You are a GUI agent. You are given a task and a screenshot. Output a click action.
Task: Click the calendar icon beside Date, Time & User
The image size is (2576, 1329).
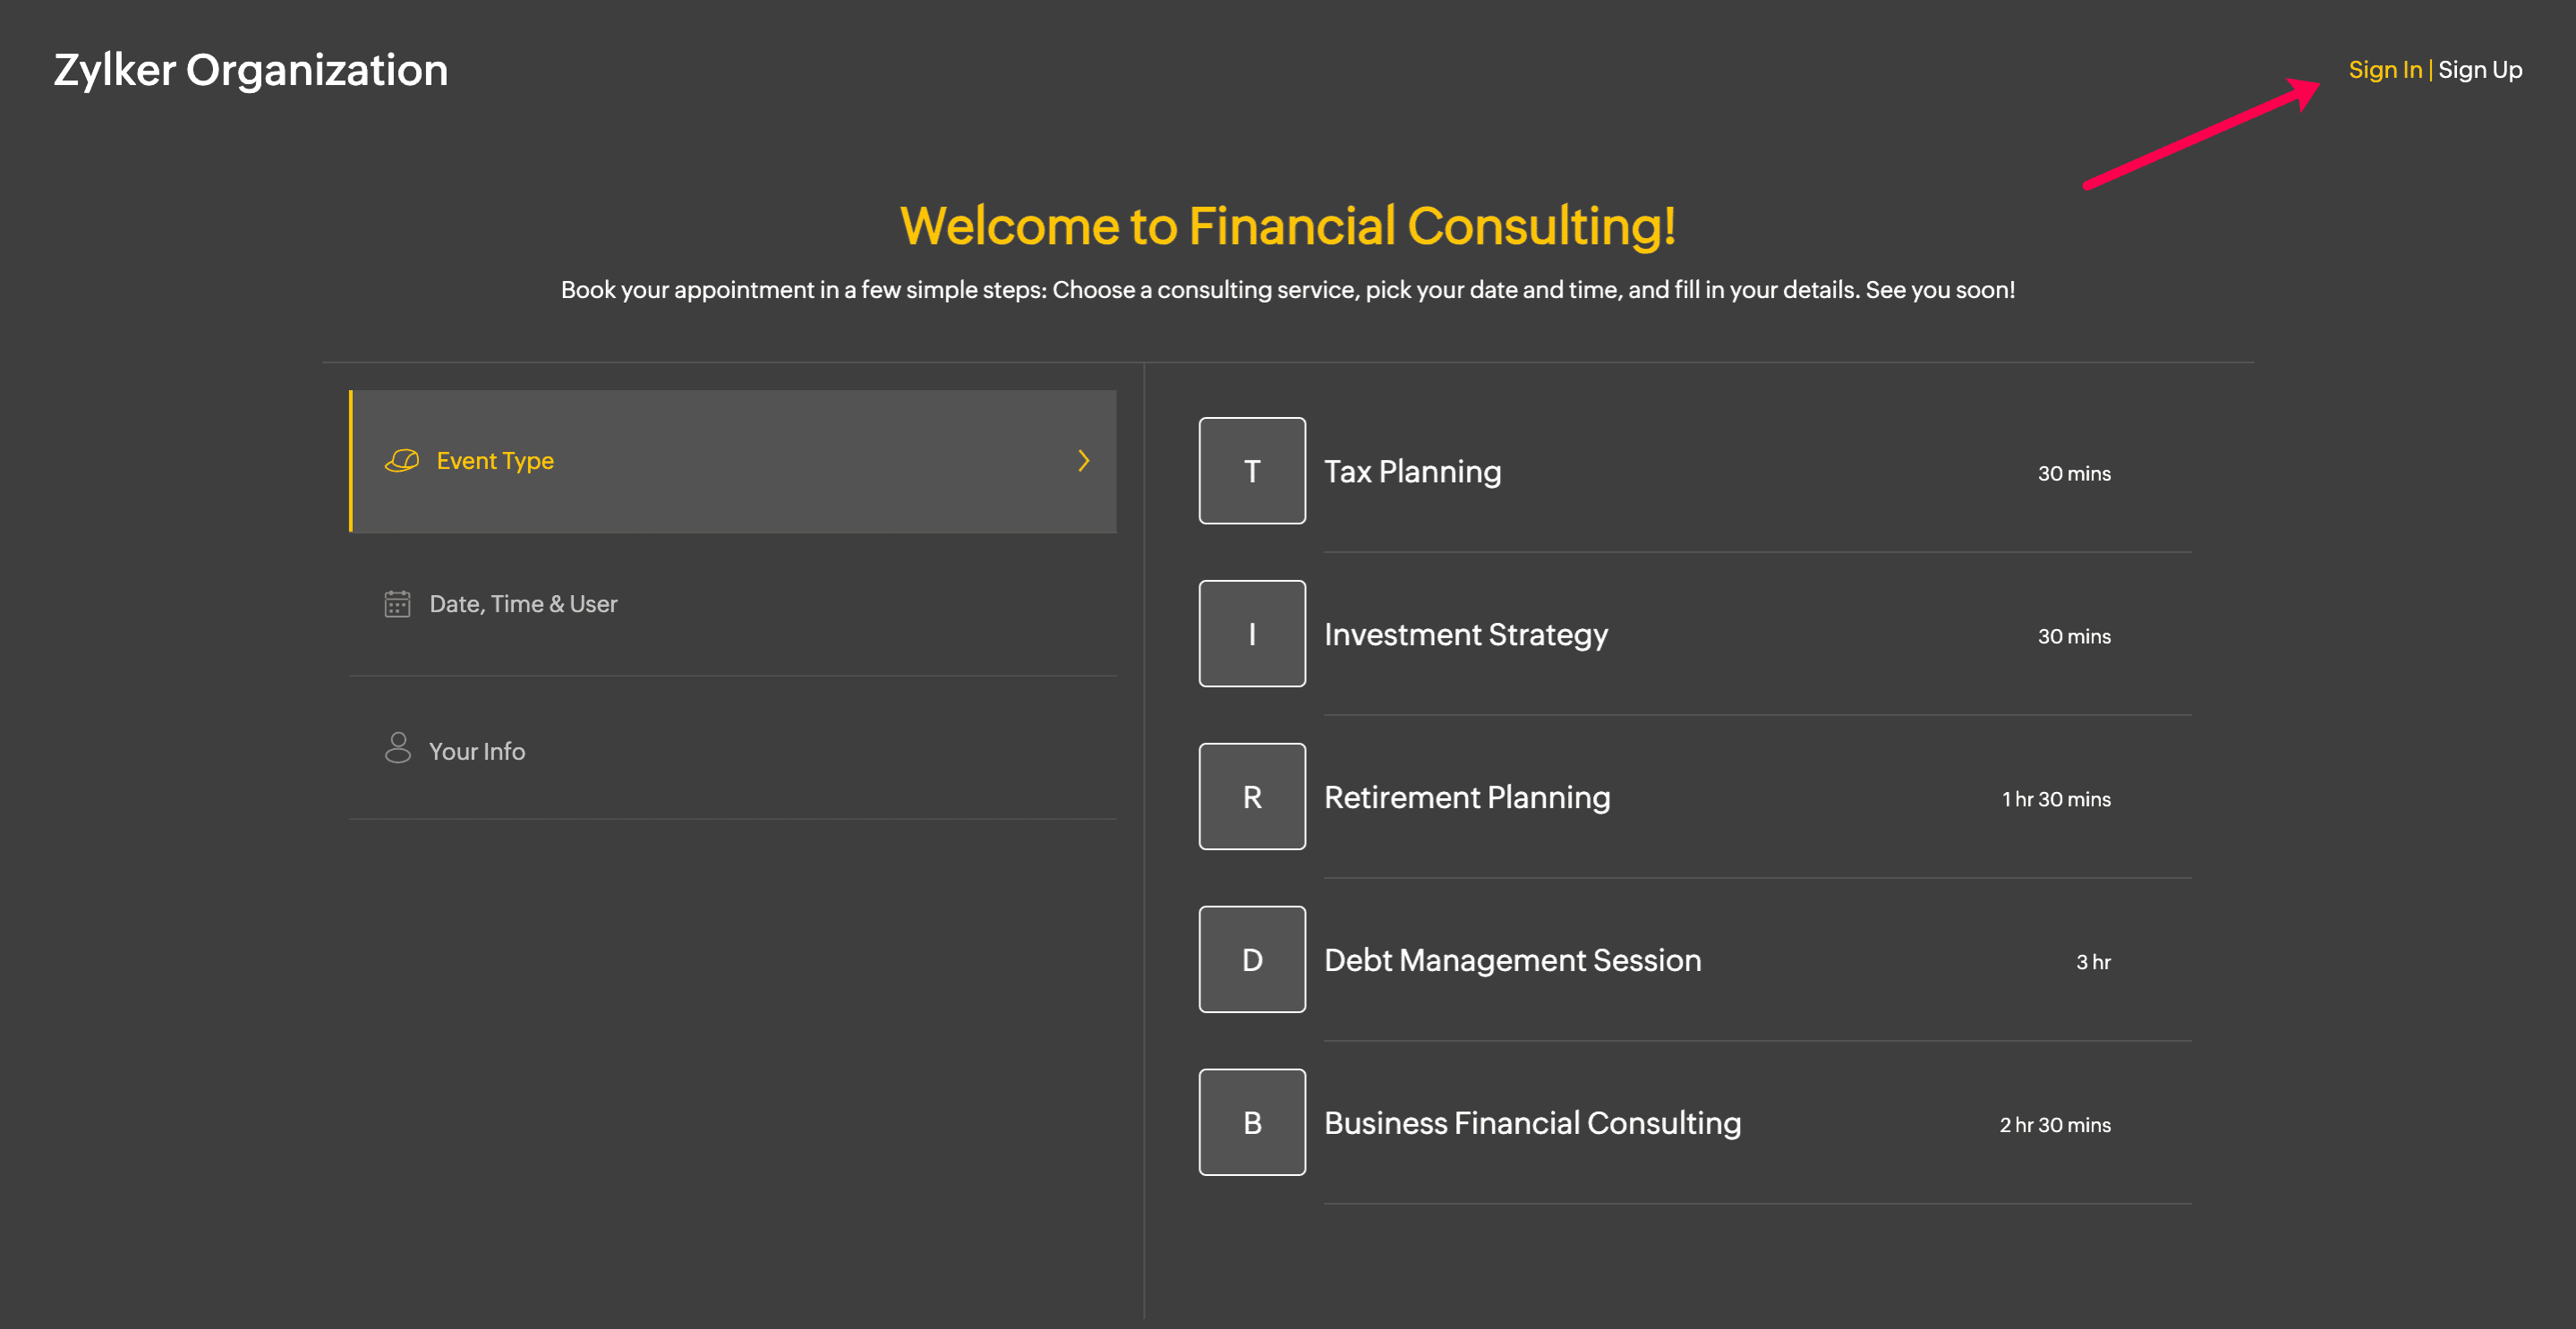397,603
